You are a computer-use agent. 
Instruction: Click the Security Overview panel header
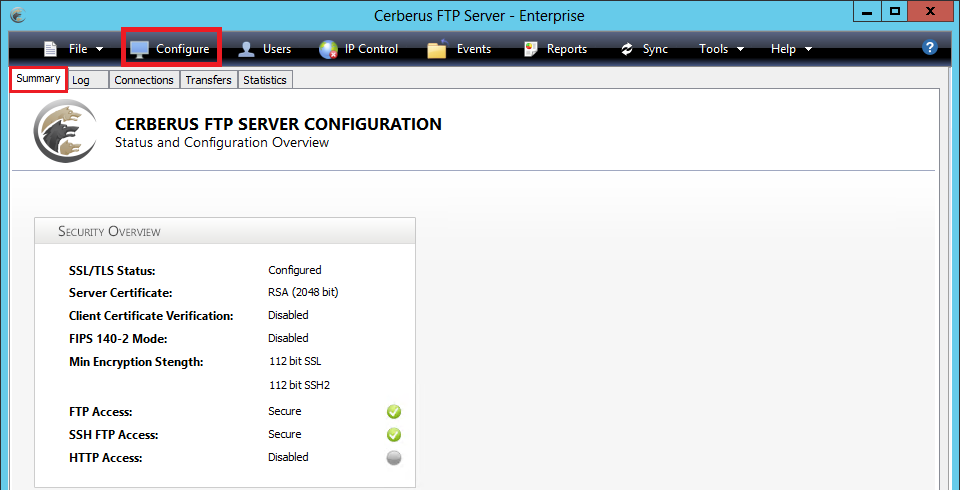click(x=225, y=231)
